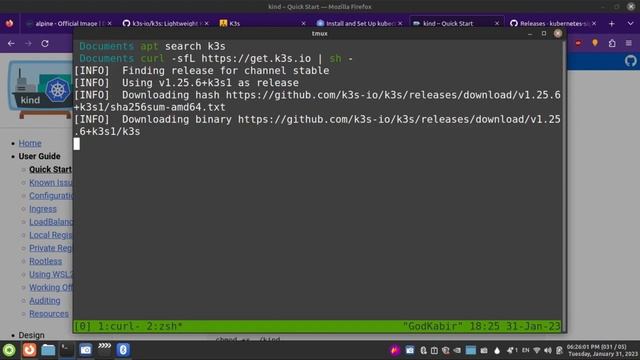
Task: Open the Known Issues sidebar link
Action: [x=51, y=182]
